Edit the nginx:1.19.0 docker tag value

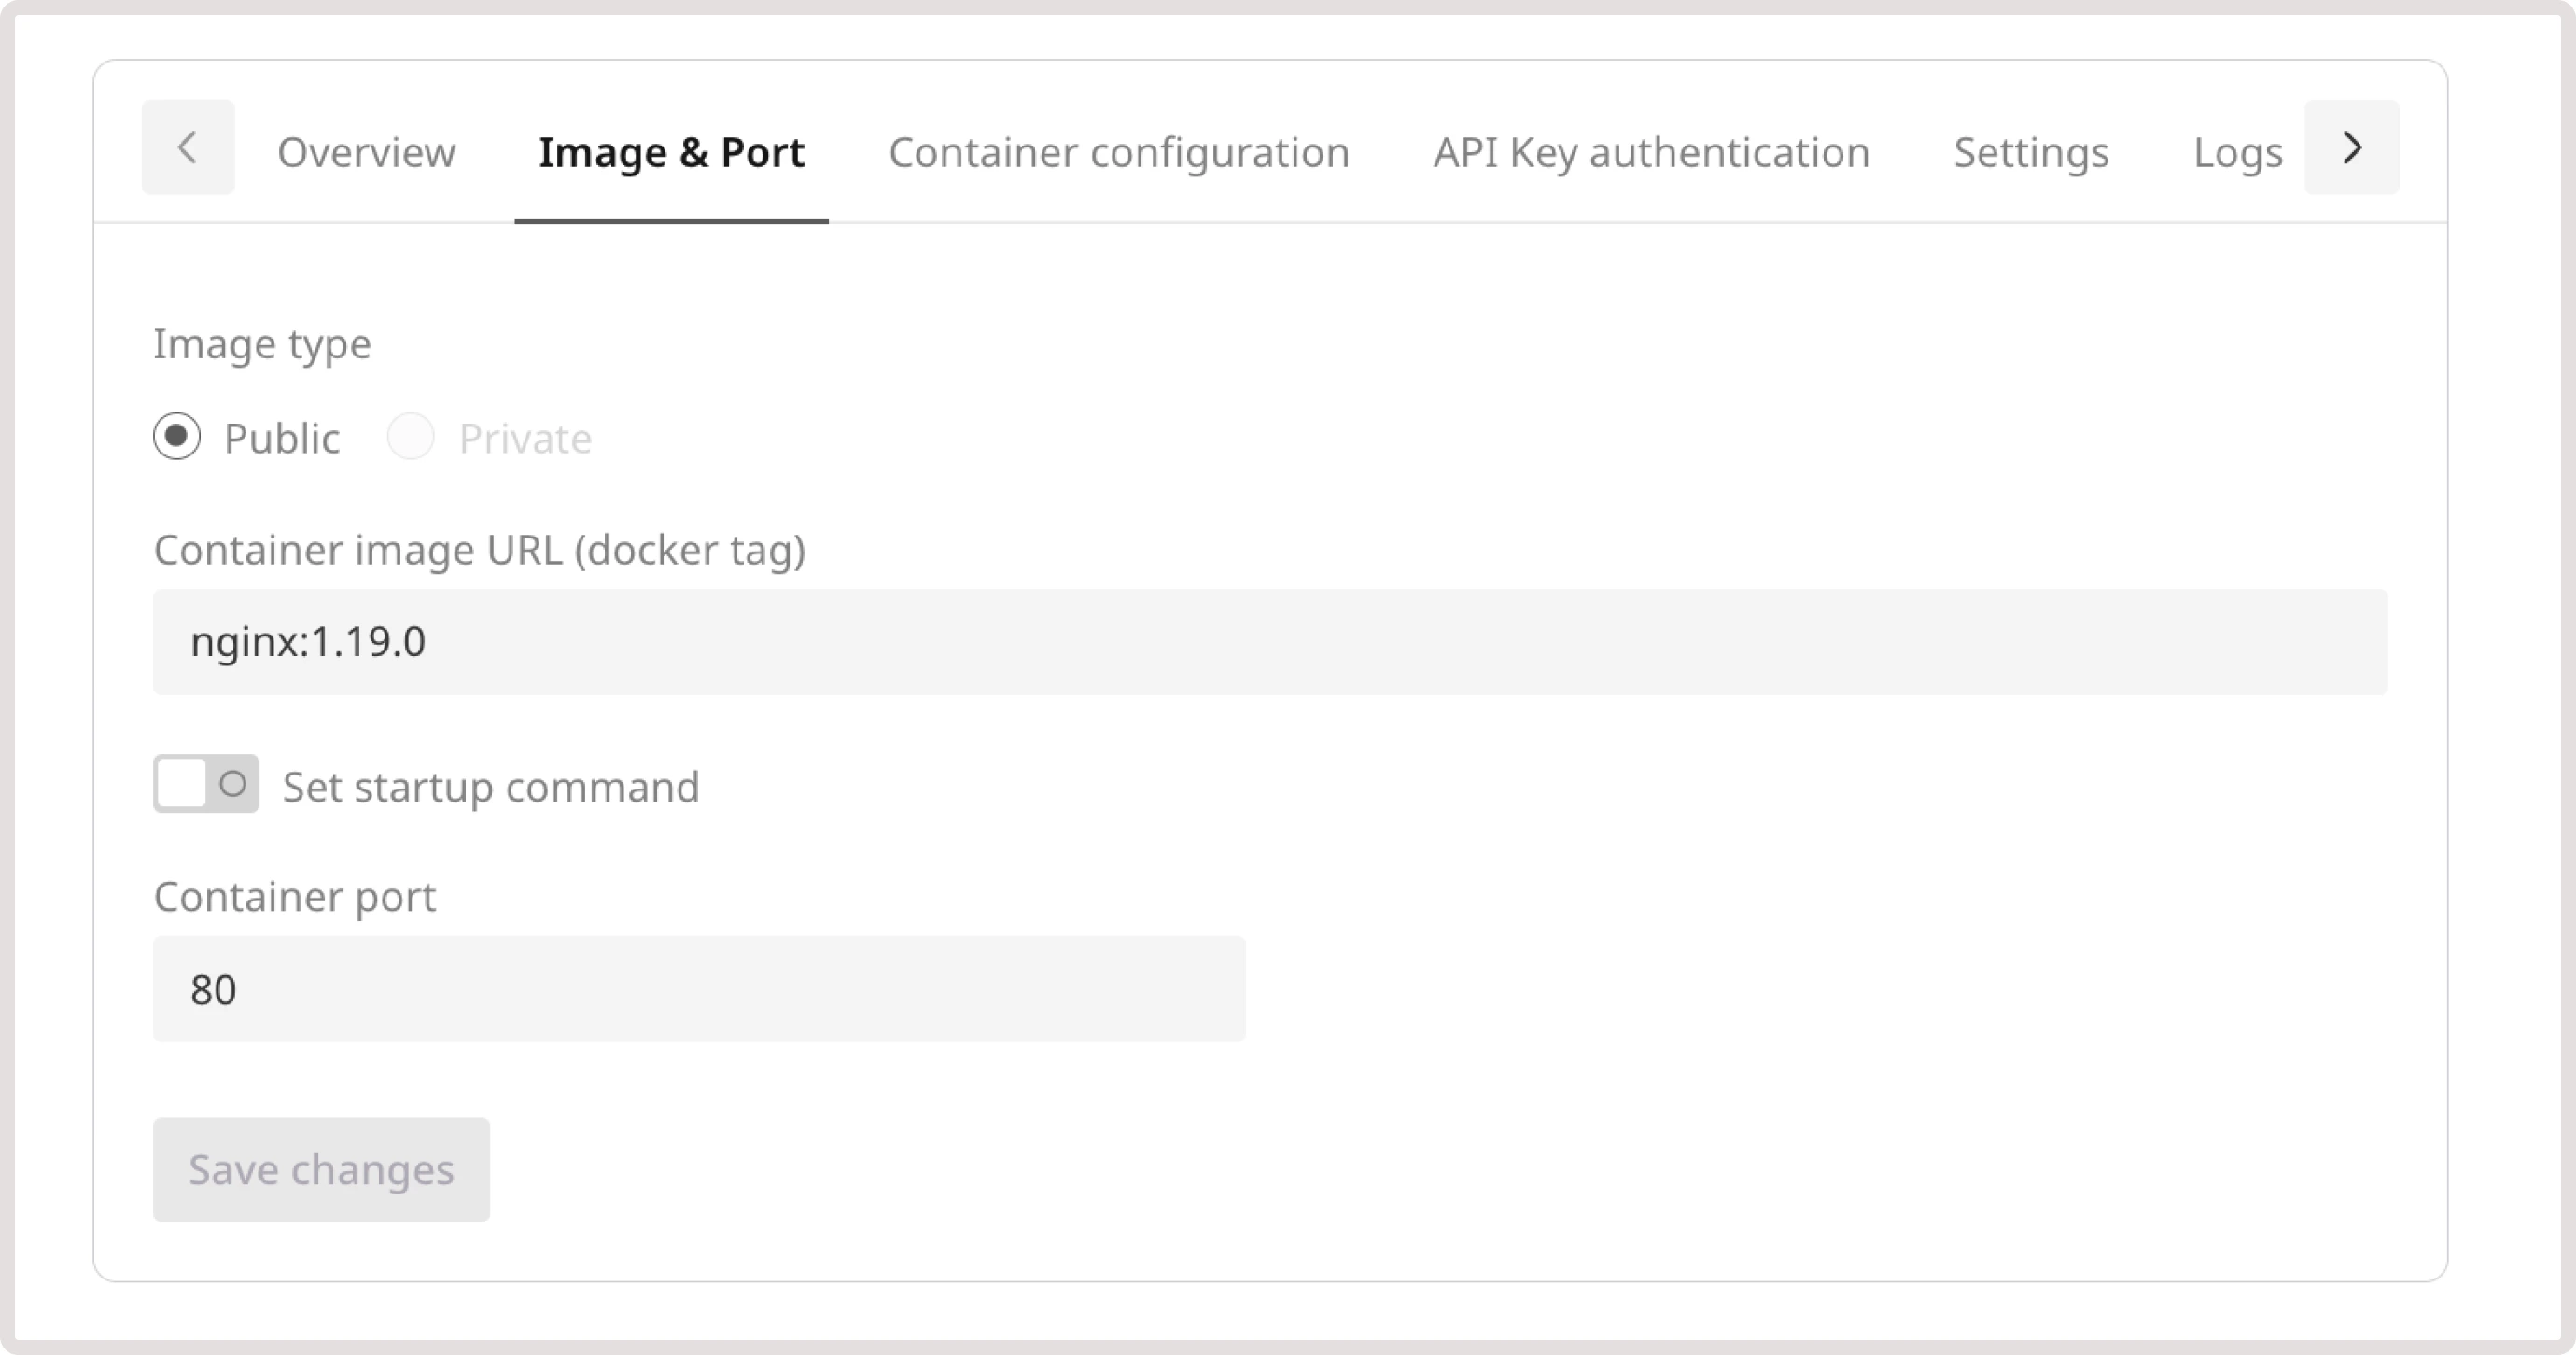309,641
